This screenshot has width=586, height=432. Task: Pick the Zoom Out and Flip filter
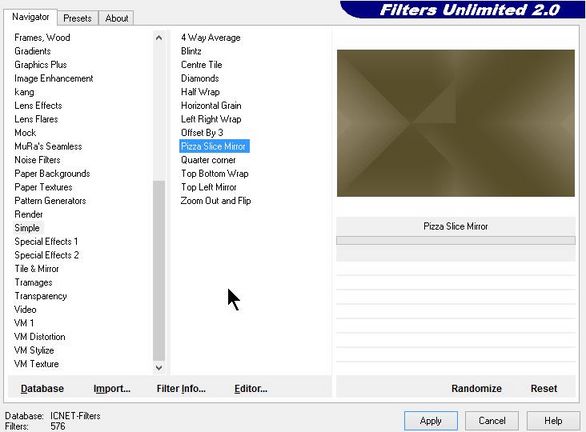[x=216, y=201]
